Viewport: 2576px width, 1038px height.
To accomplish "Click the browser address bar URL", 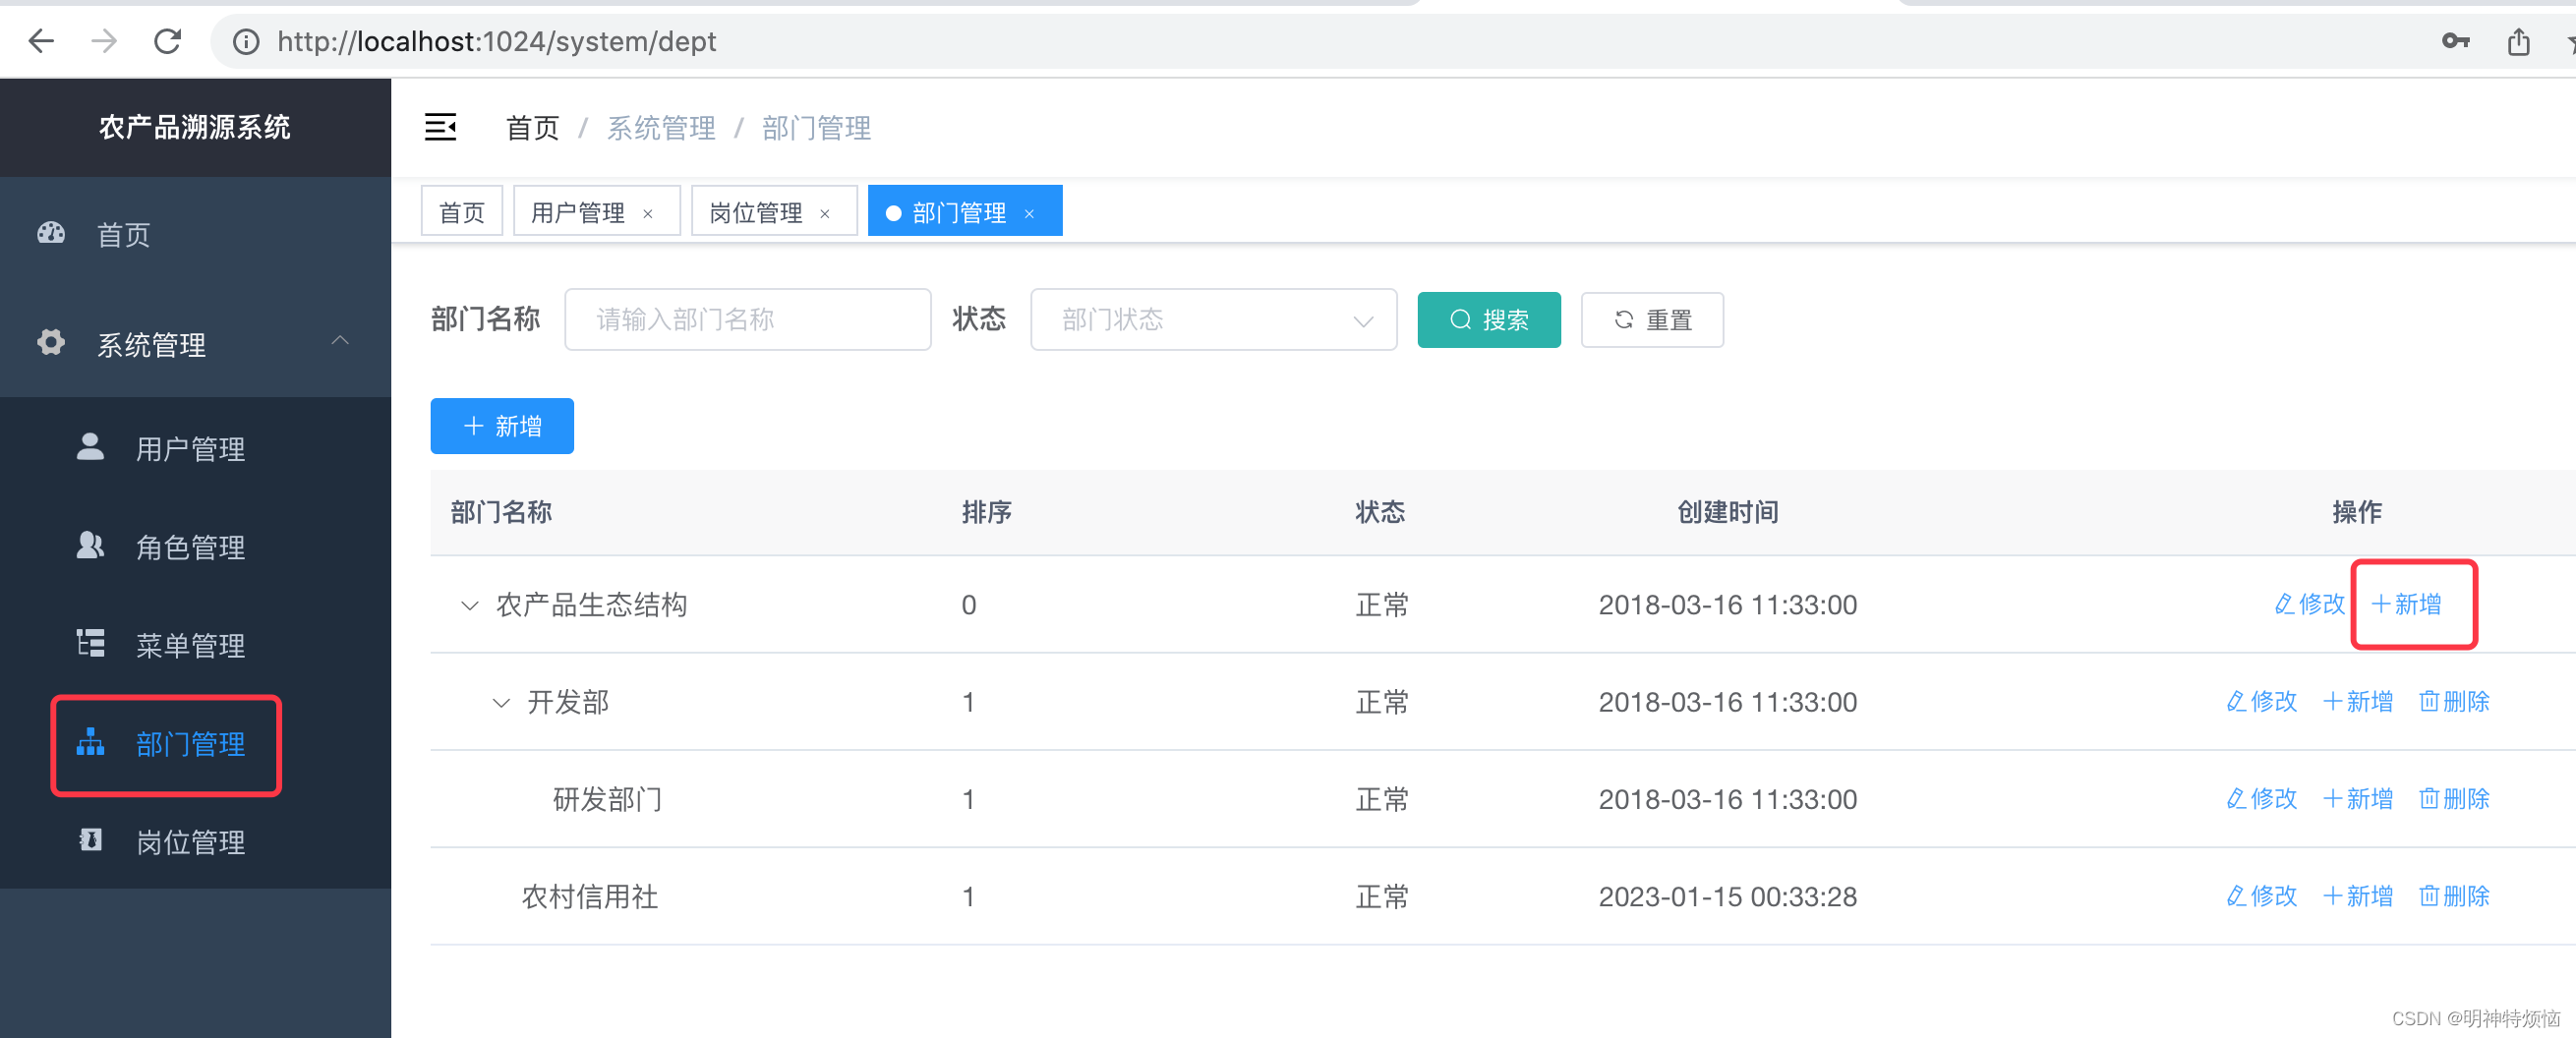I will 496,41.
